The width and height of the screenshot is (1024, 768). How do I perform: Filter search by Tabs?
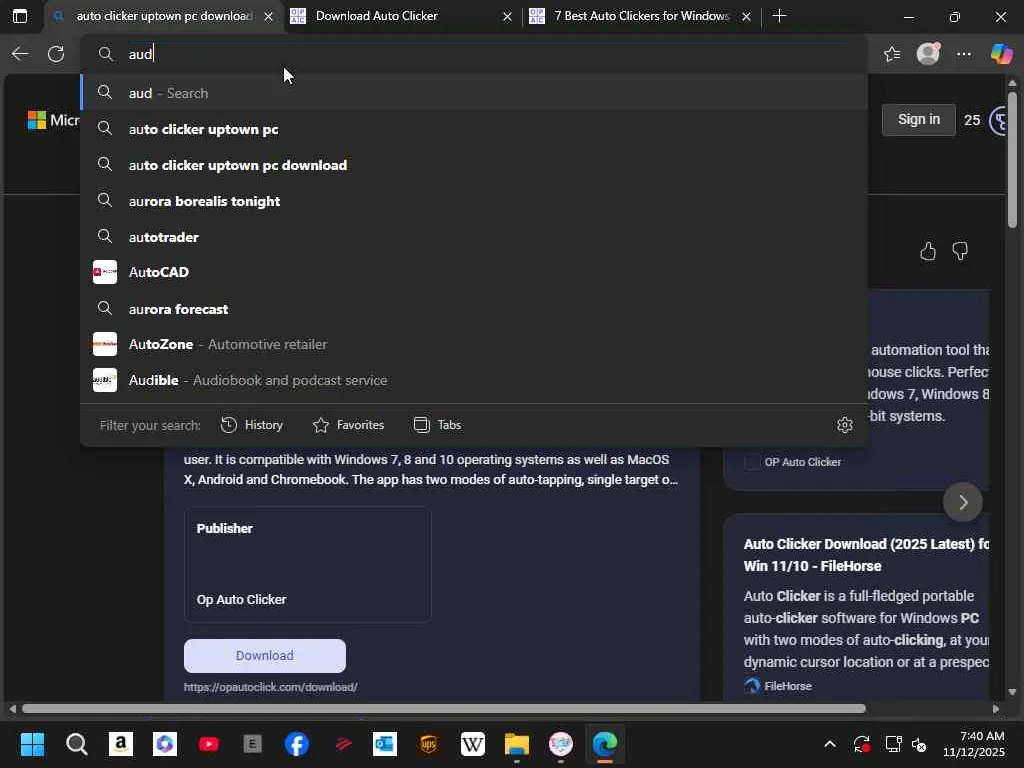[438, 425]
